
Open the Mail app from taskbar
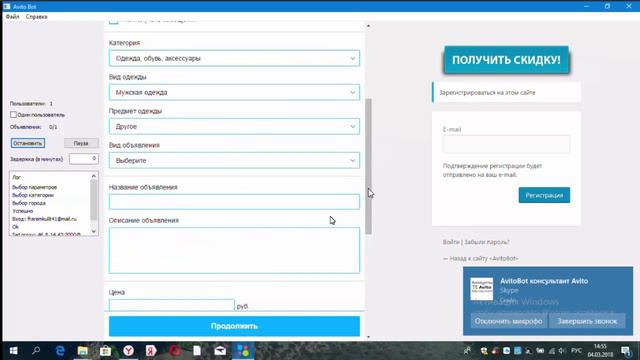(x=220, y=351)
